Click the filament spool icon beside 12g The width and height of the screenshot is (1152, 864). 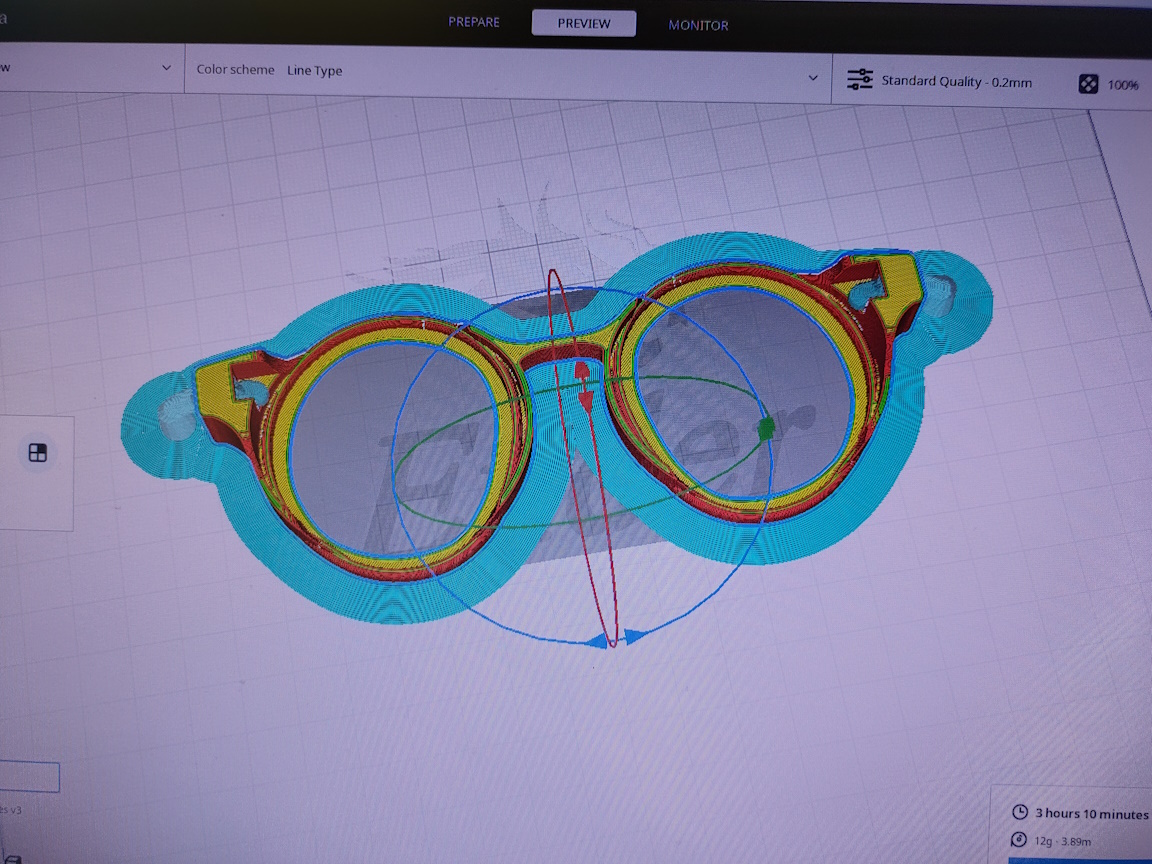pyautogui.click(x=1020, y=840)
